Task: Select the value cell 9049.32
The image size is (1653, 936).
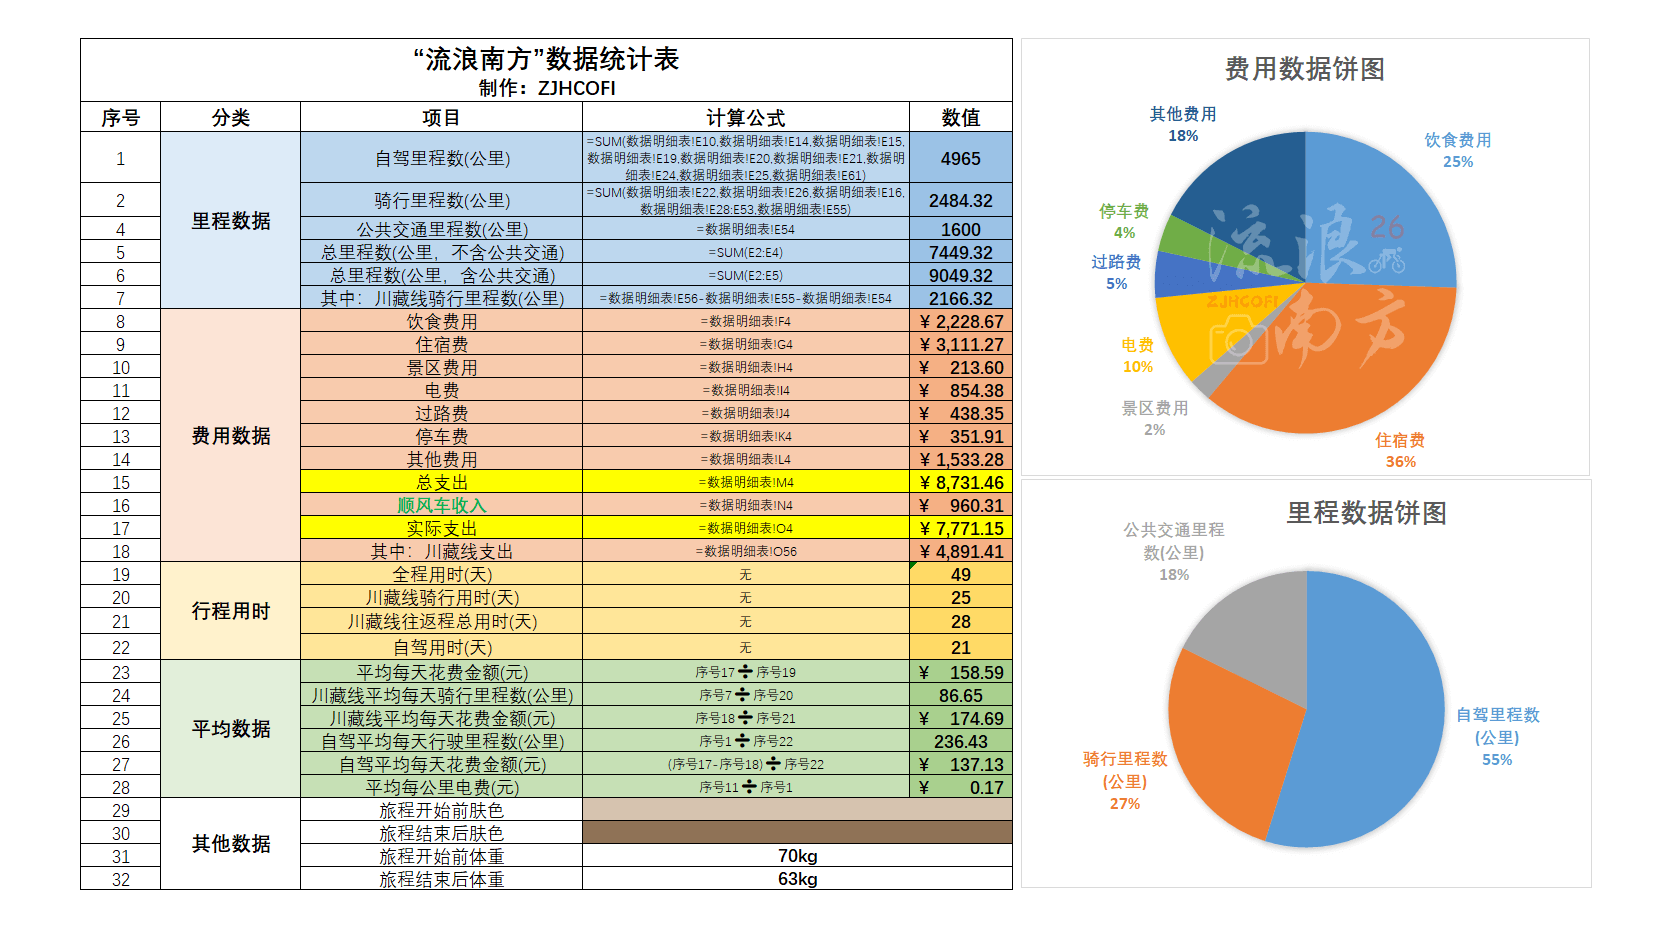Action: point(961,275)
